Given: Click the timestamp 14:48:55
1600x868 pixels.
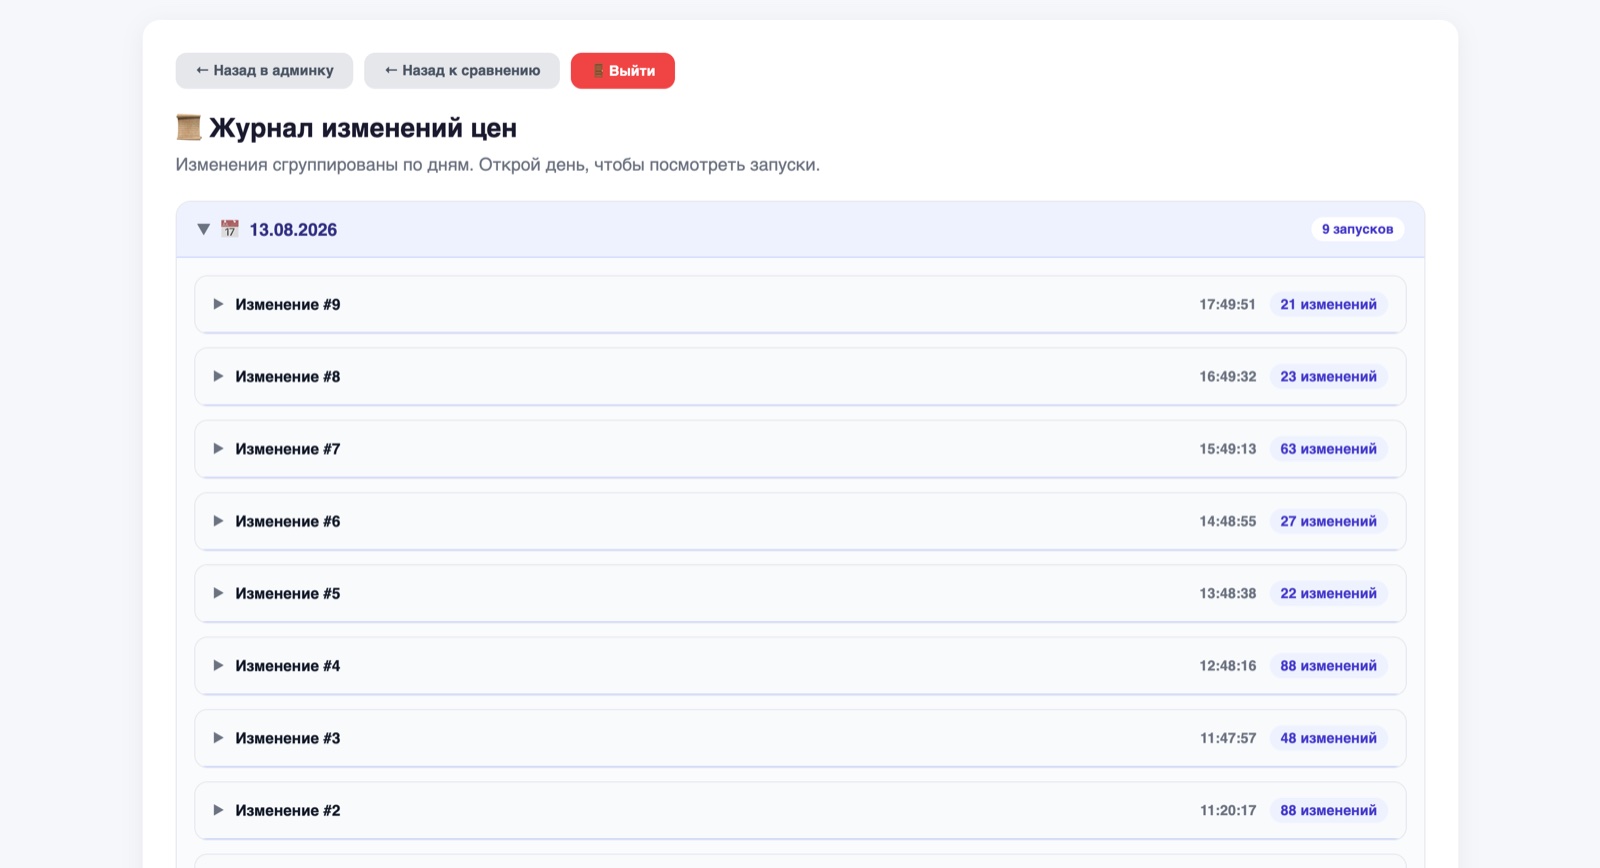Looking at the screenshot, I should (1227, 521).
